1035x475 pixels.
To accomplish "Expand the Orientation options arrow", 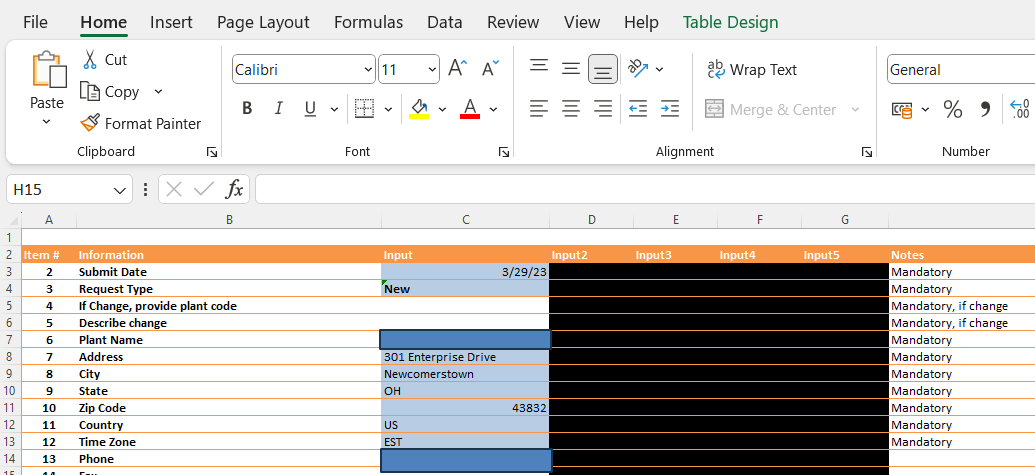I will pyautogui.click(x=659, y=69).
